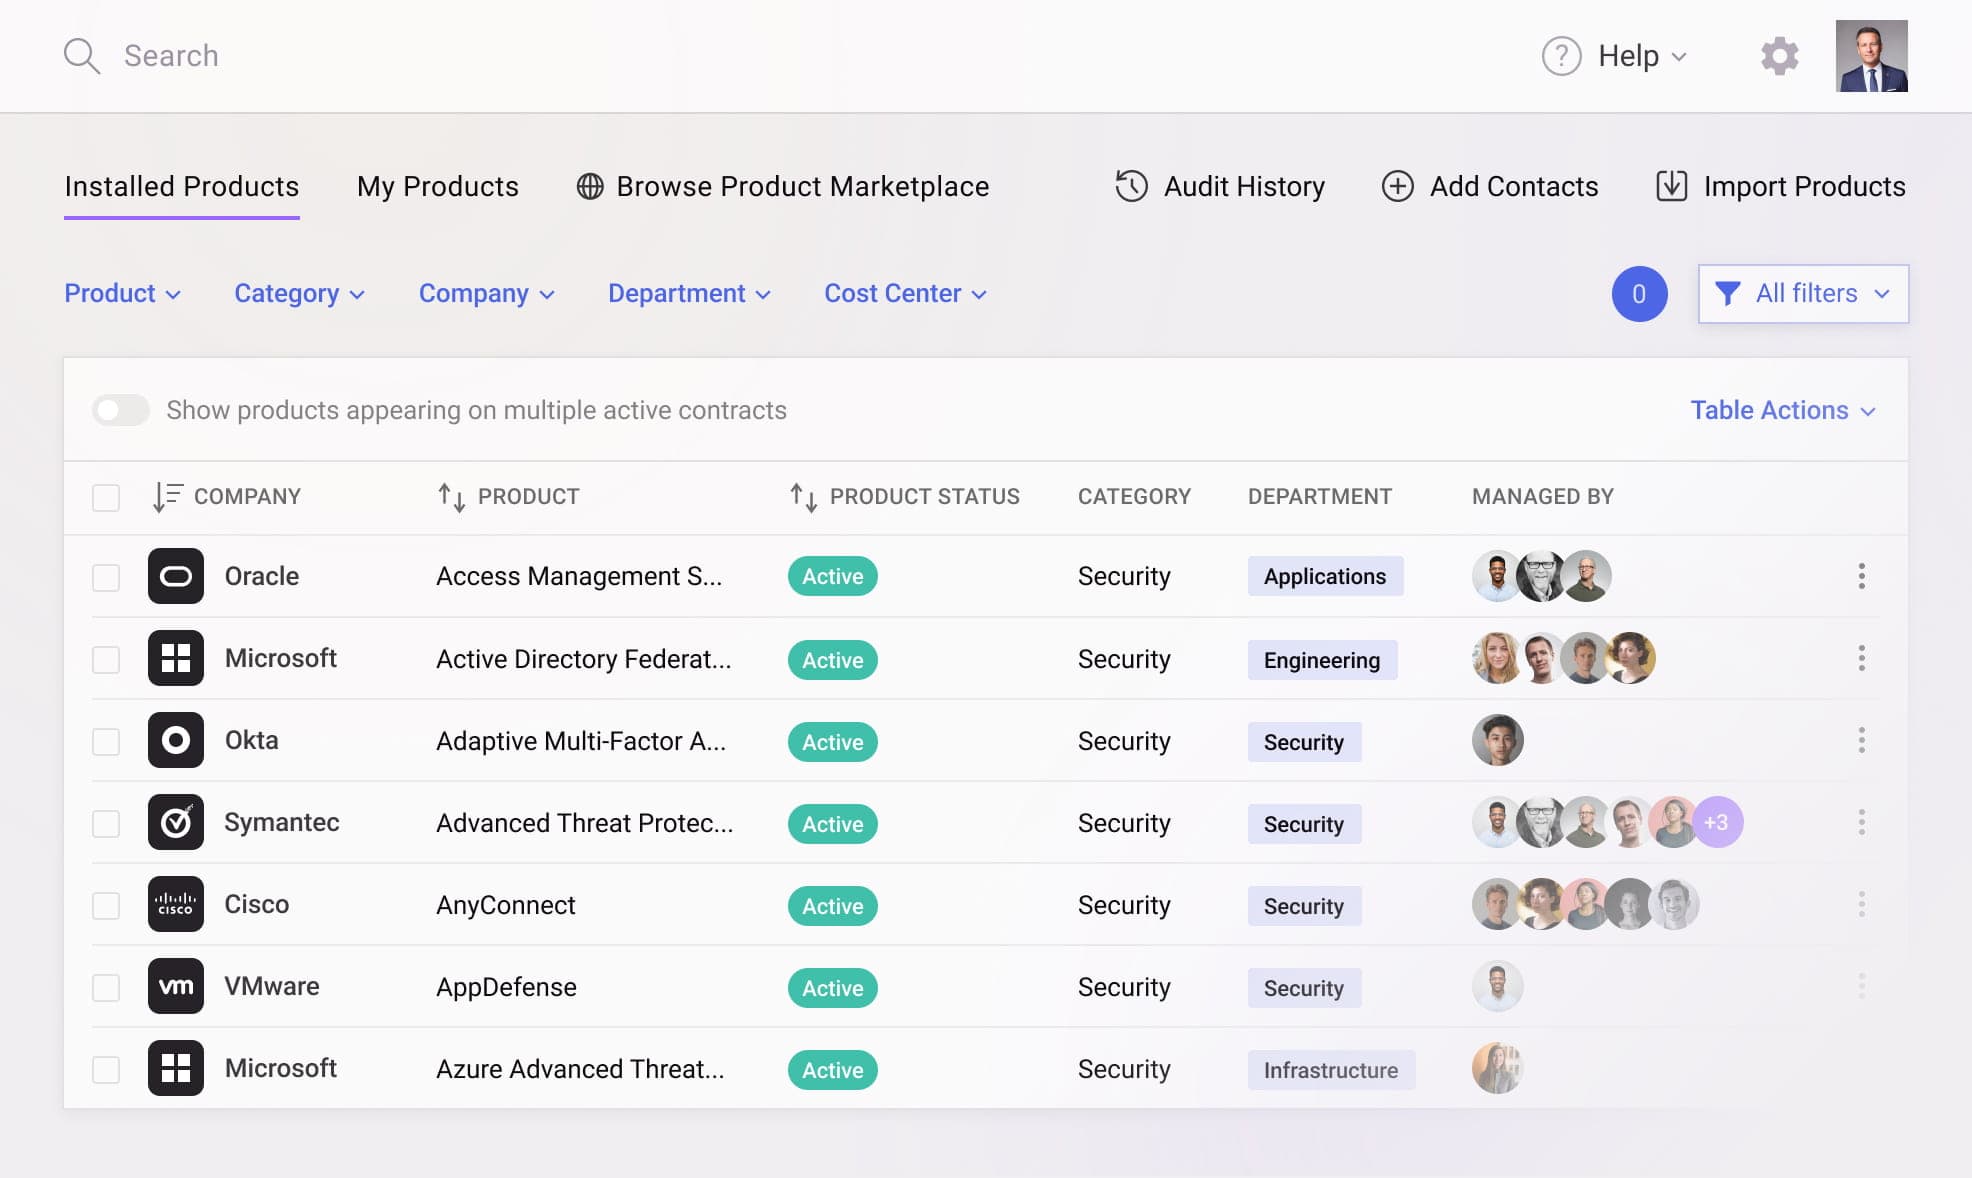Open the three-dot menu for Okta row

[1861, 740]
